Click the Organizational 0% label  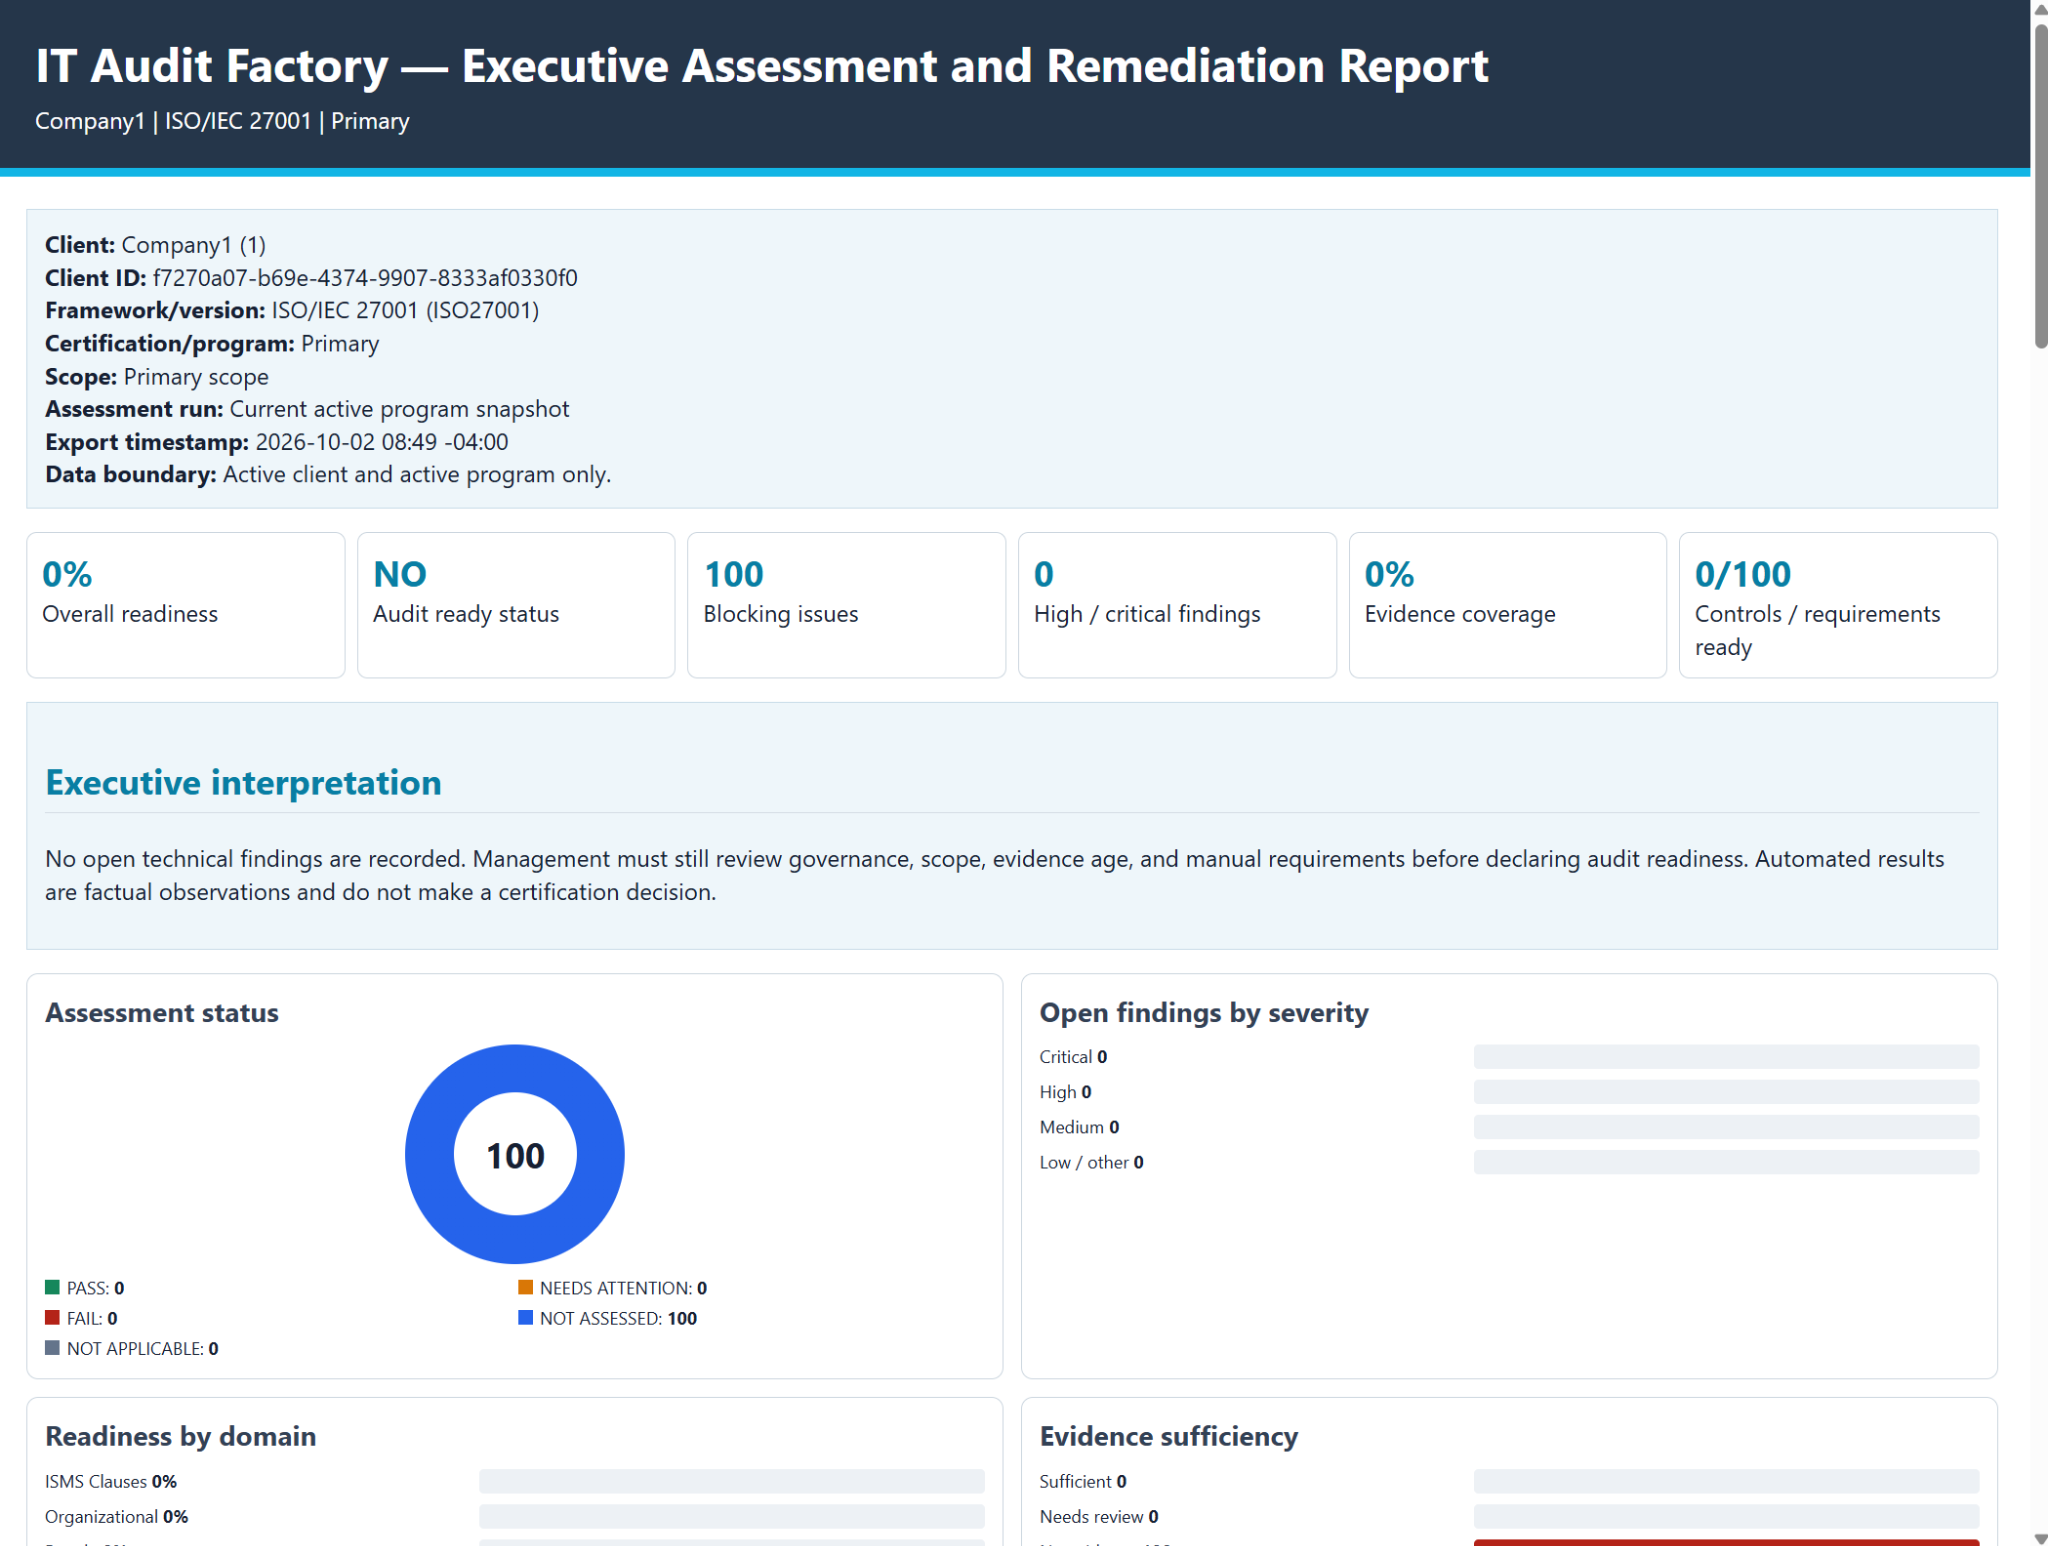coord(117,1516)
